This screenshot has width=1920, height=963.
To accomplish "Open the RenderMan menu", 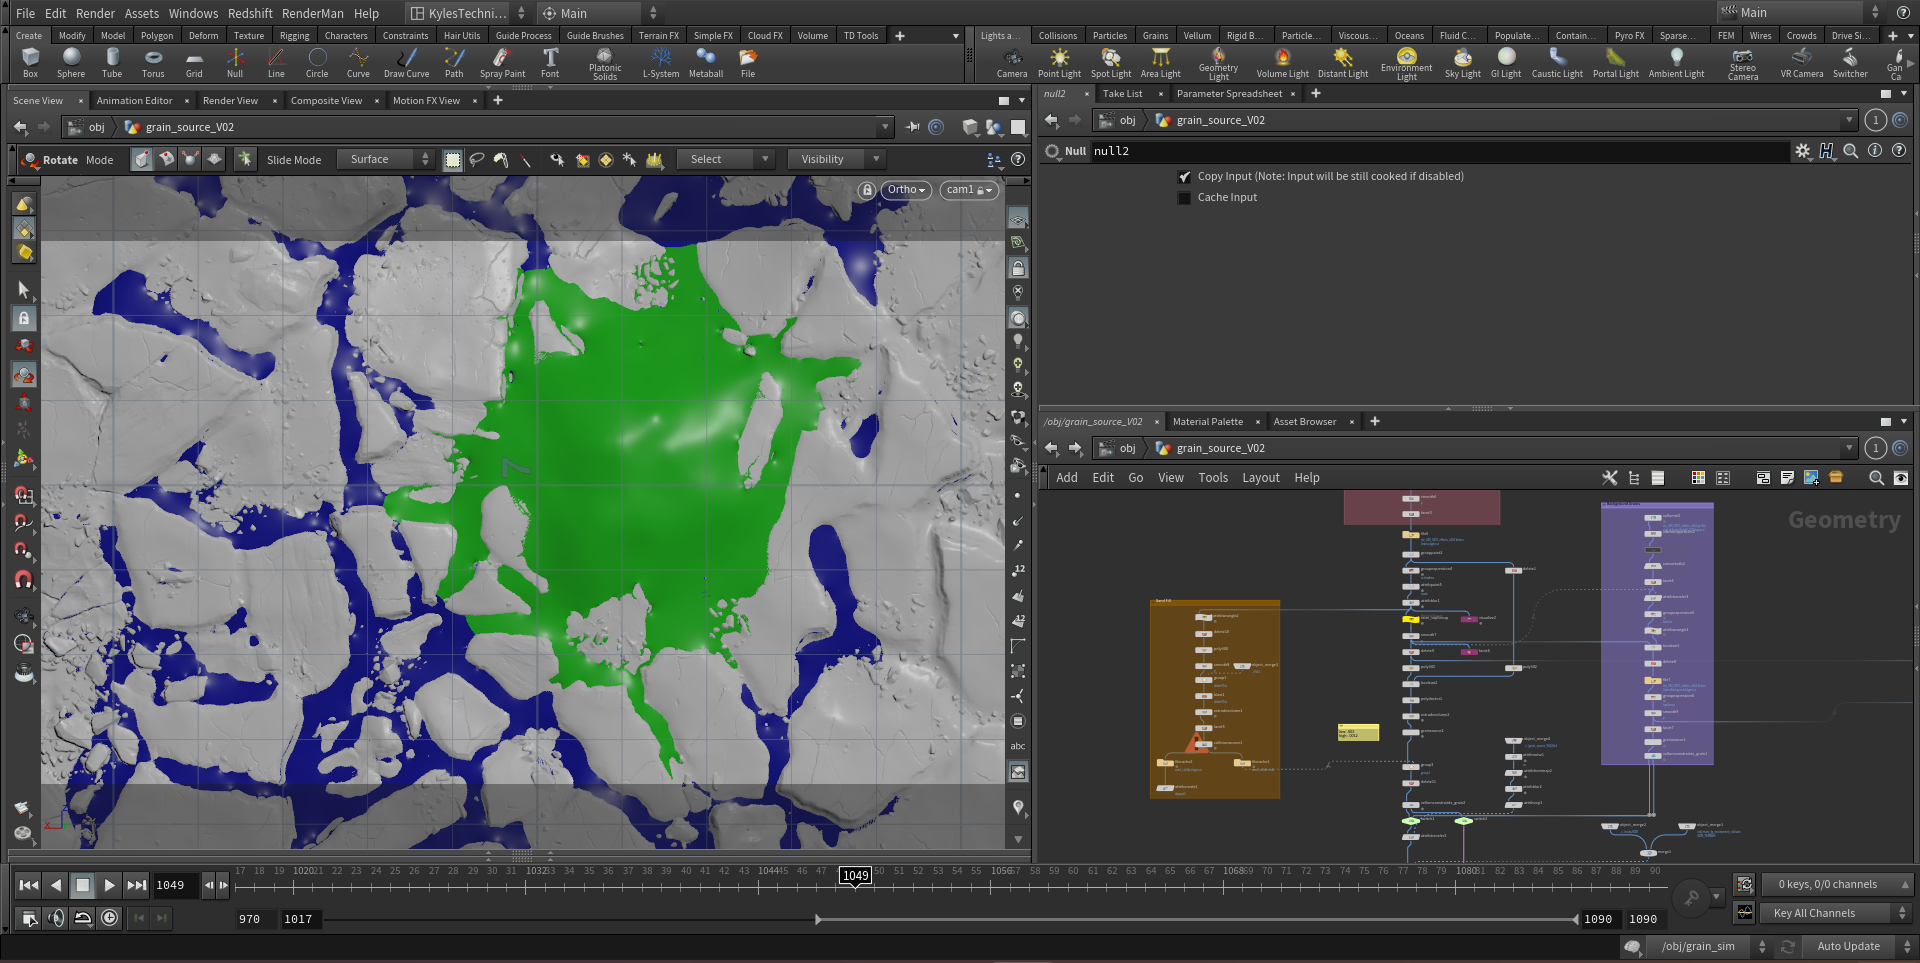I will (x=312, y=13).
